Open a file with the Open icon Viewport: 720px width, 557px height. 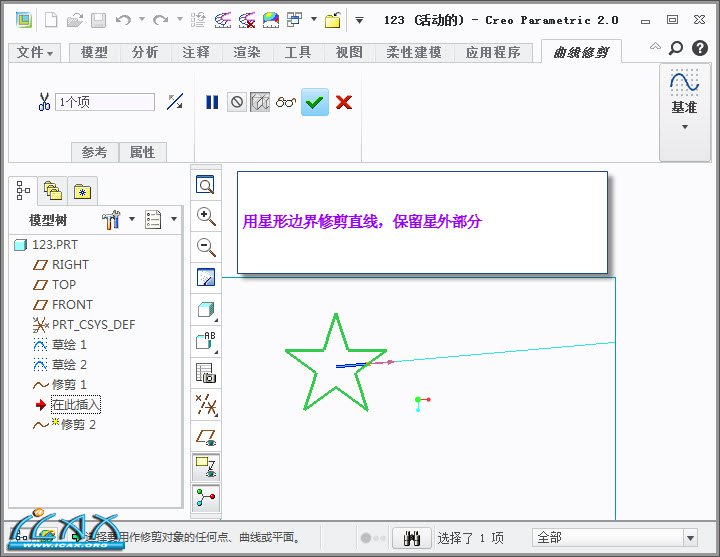click(x=74, y=20)
